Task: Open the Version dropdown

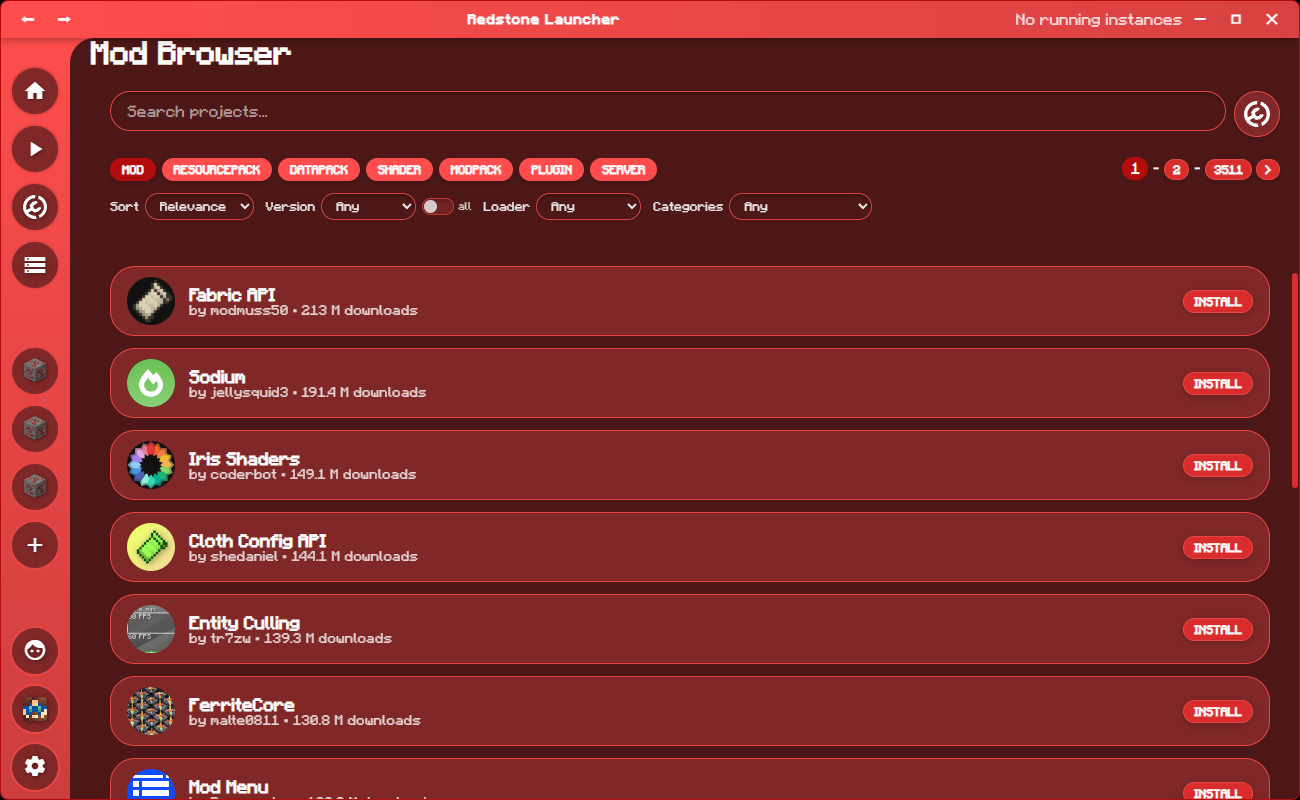Action: pos(368,207)
